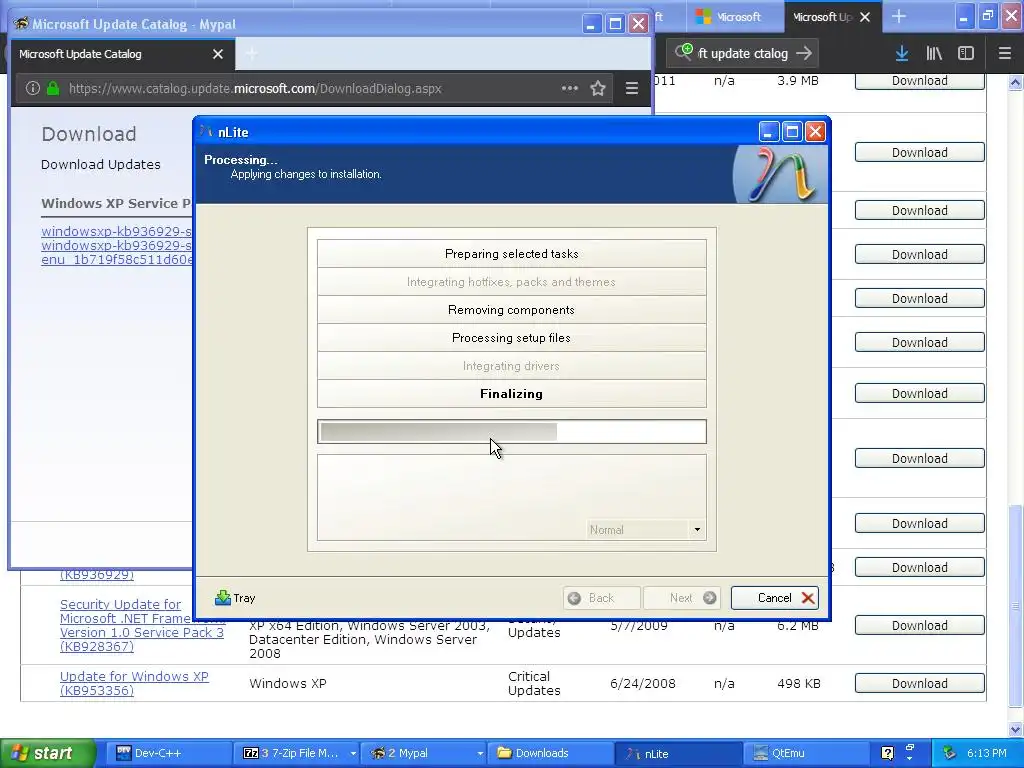1024x768 pixels.
Task: Click Download for Update for Windows XP KB953356
Action: 920,683
